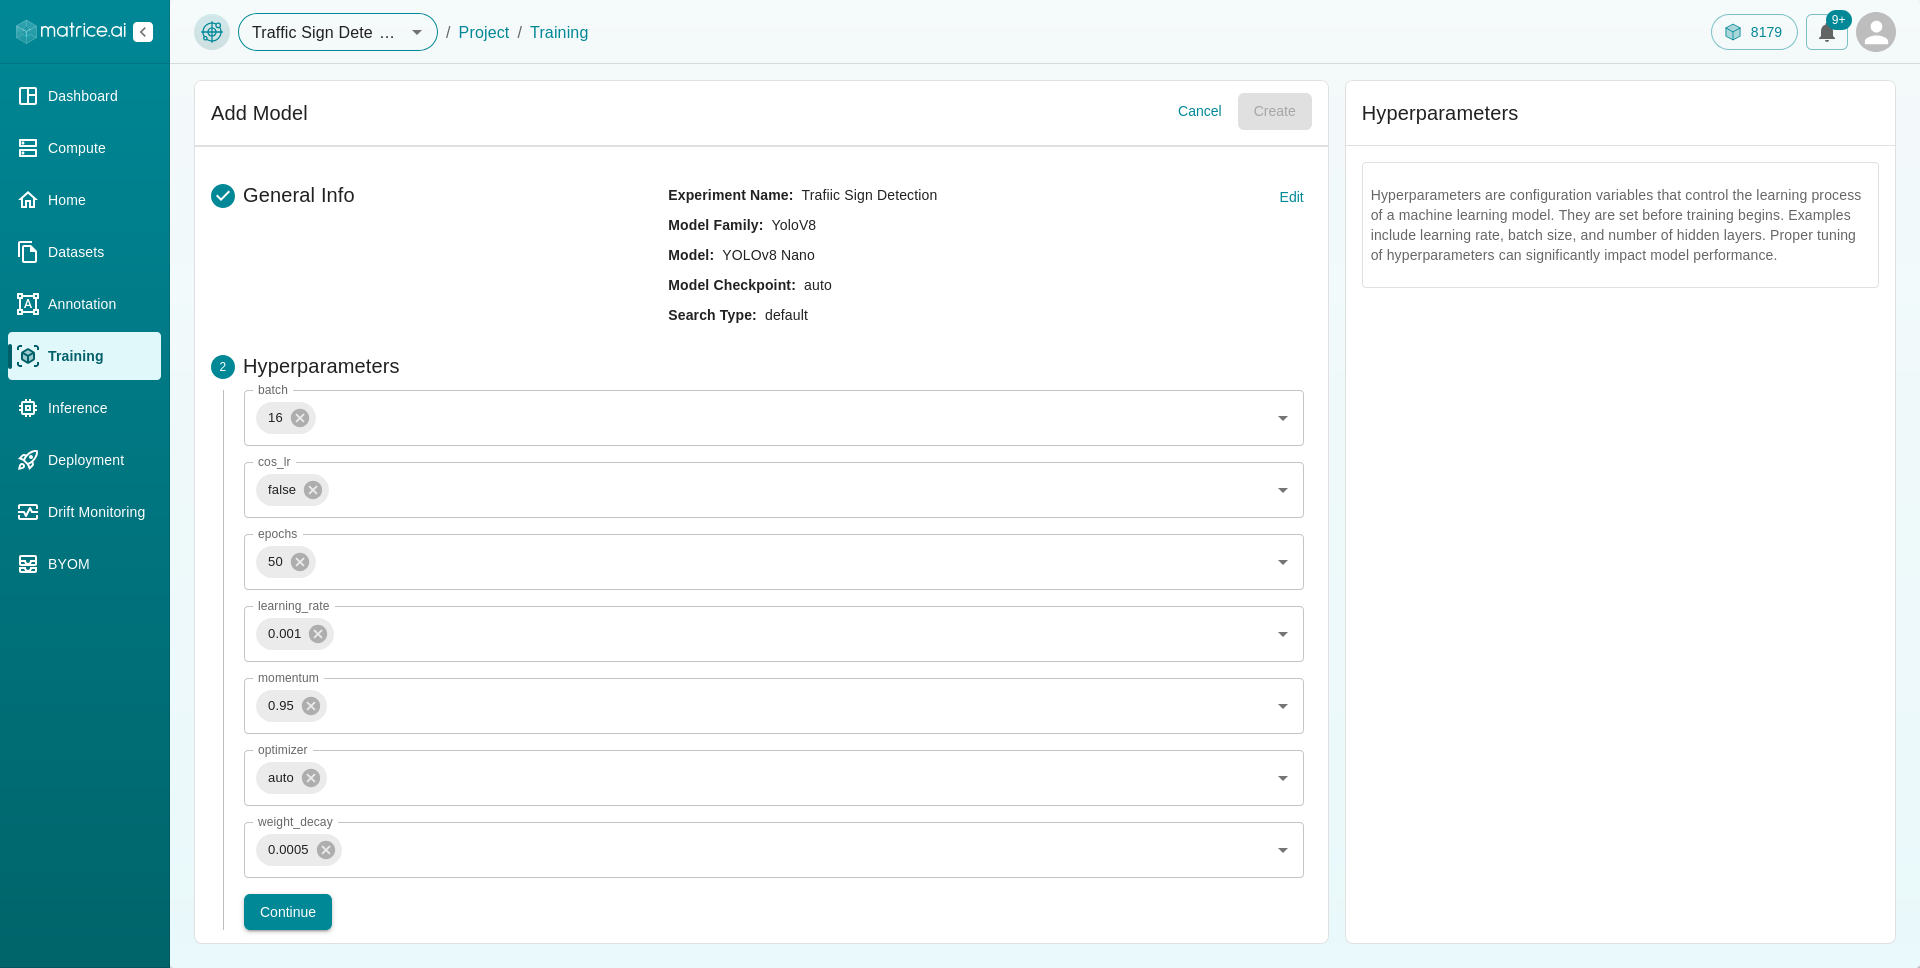Remove the learning_rate 0.001 chip
The width and height of the screenshot is (1920, 968).
pos(318,634)
